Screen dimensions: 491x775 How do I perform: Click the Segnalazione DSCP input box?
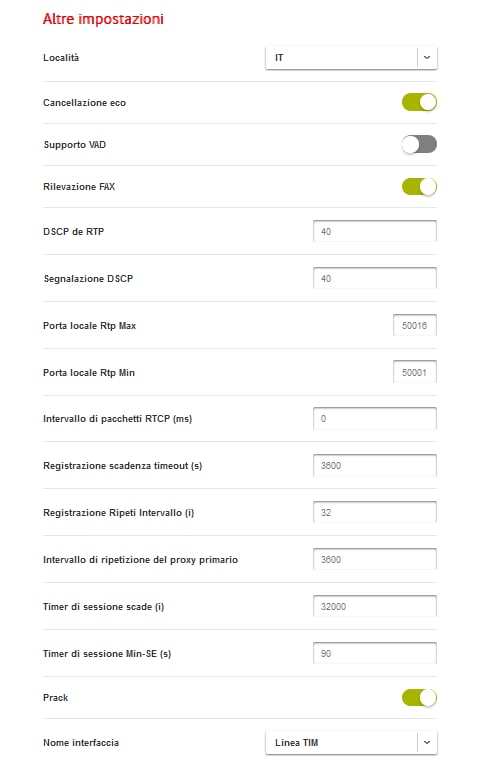click(x=375, y=278)
